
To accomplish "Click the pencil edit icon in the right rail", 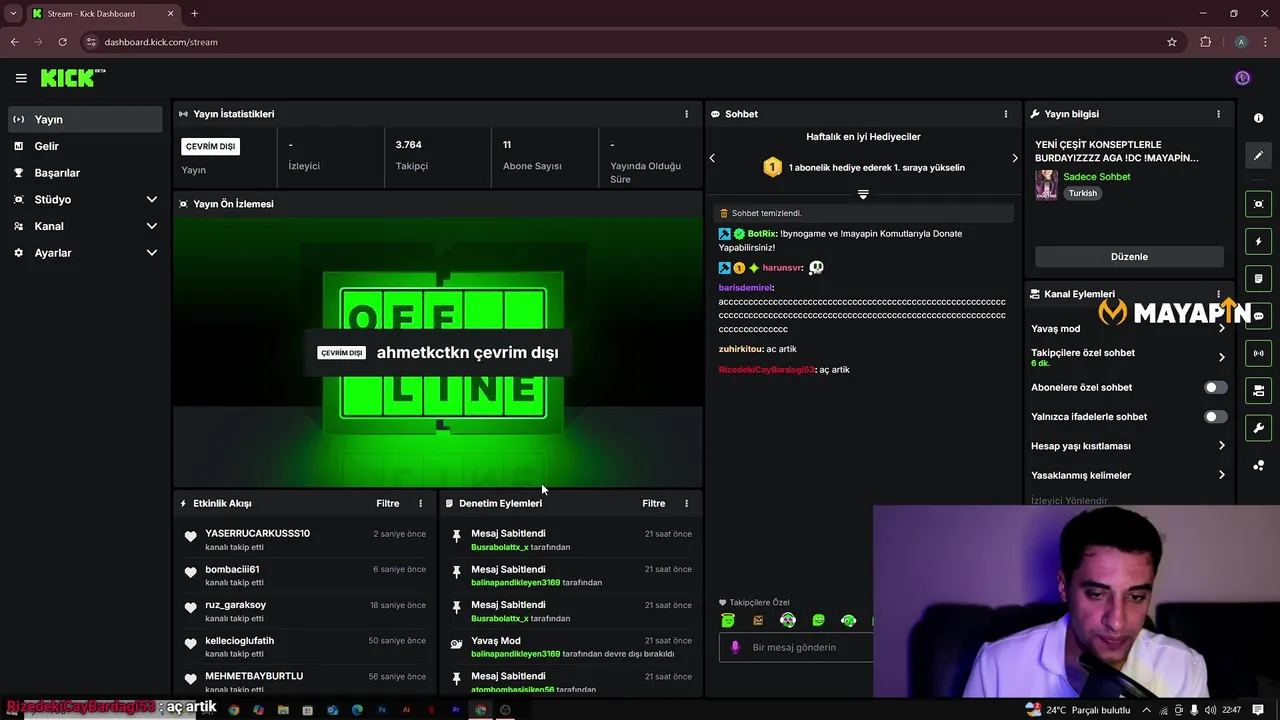I will (x=1258, y=155).
